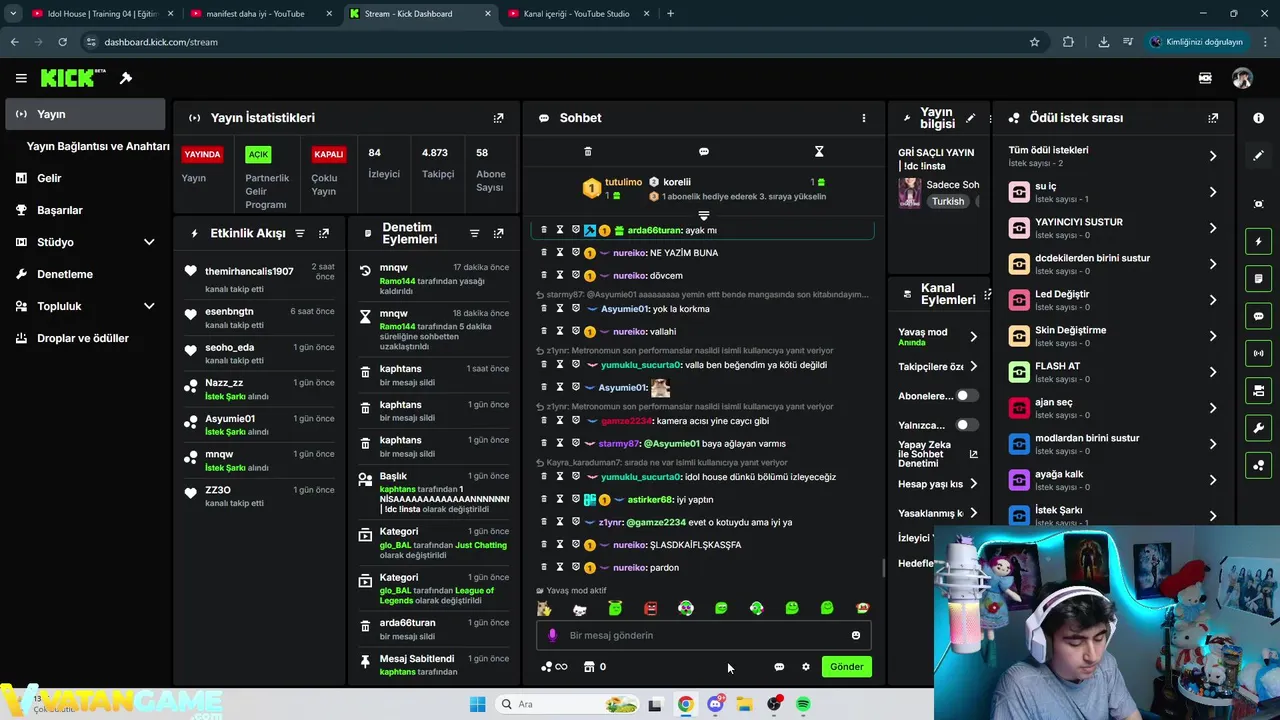Expand the FLASH AT reward row
This screenshot has height=720, width=1280.
[x=1113, y=372]
